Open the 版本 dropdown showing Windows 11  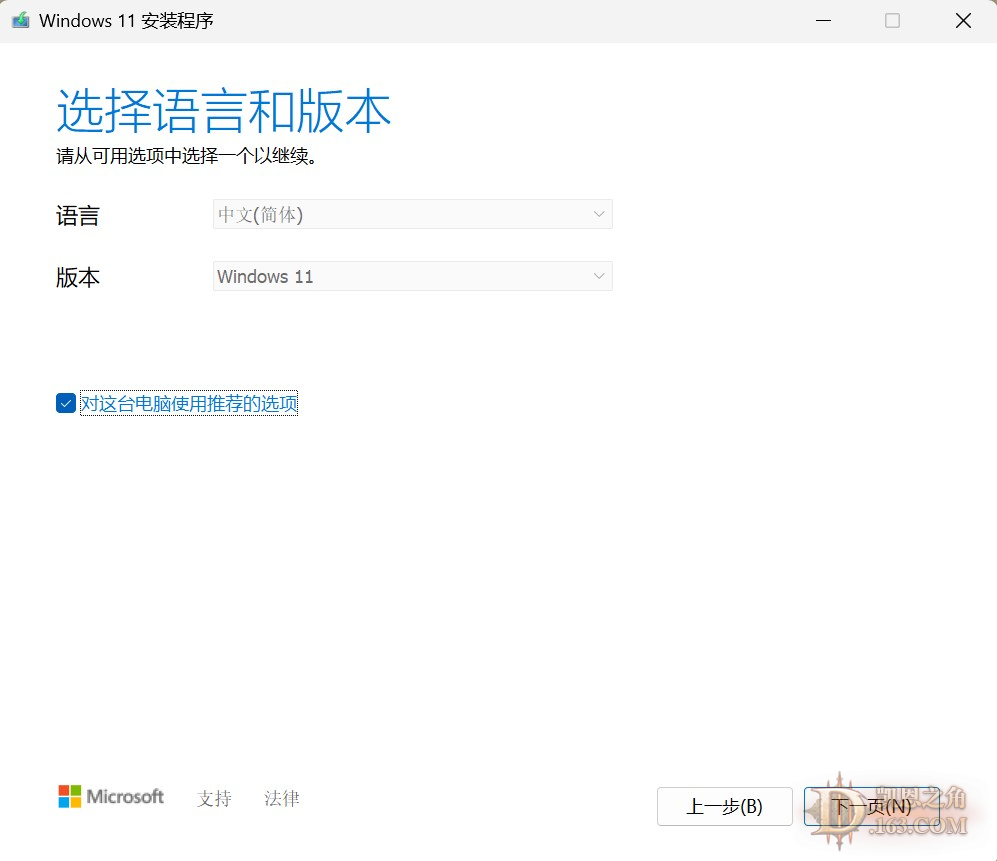click(x=413, y=276)
